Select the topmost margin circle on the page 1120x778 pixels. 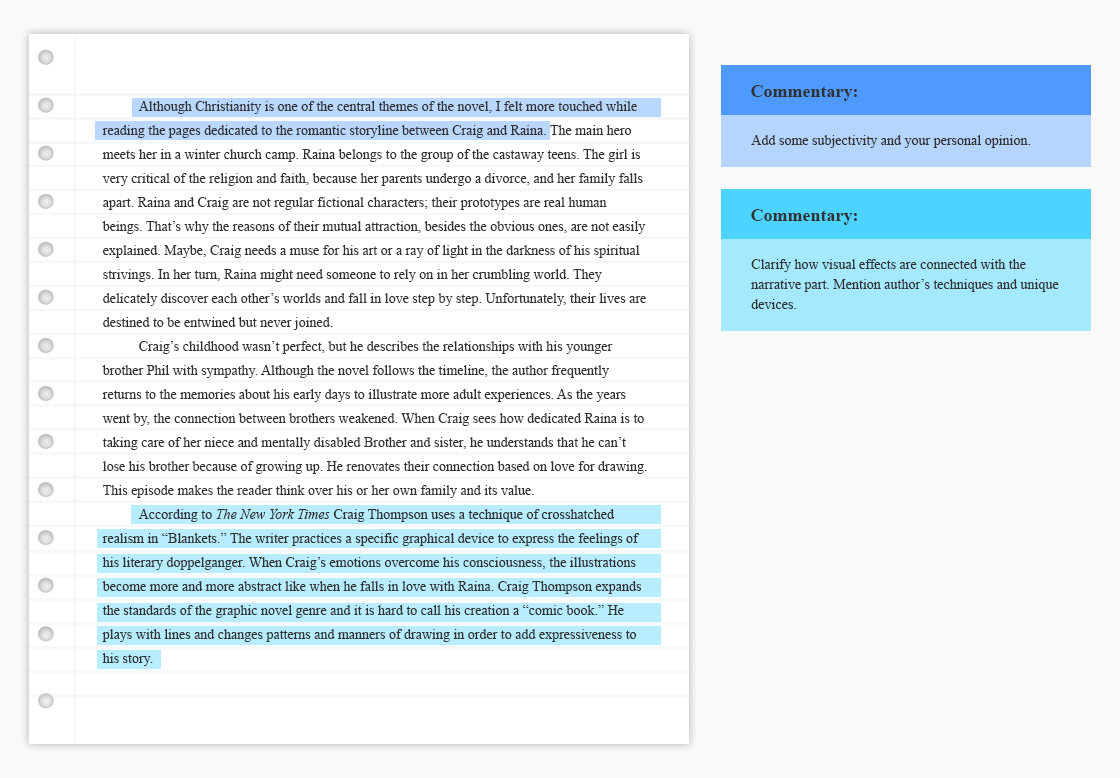[x=45, y=58]
